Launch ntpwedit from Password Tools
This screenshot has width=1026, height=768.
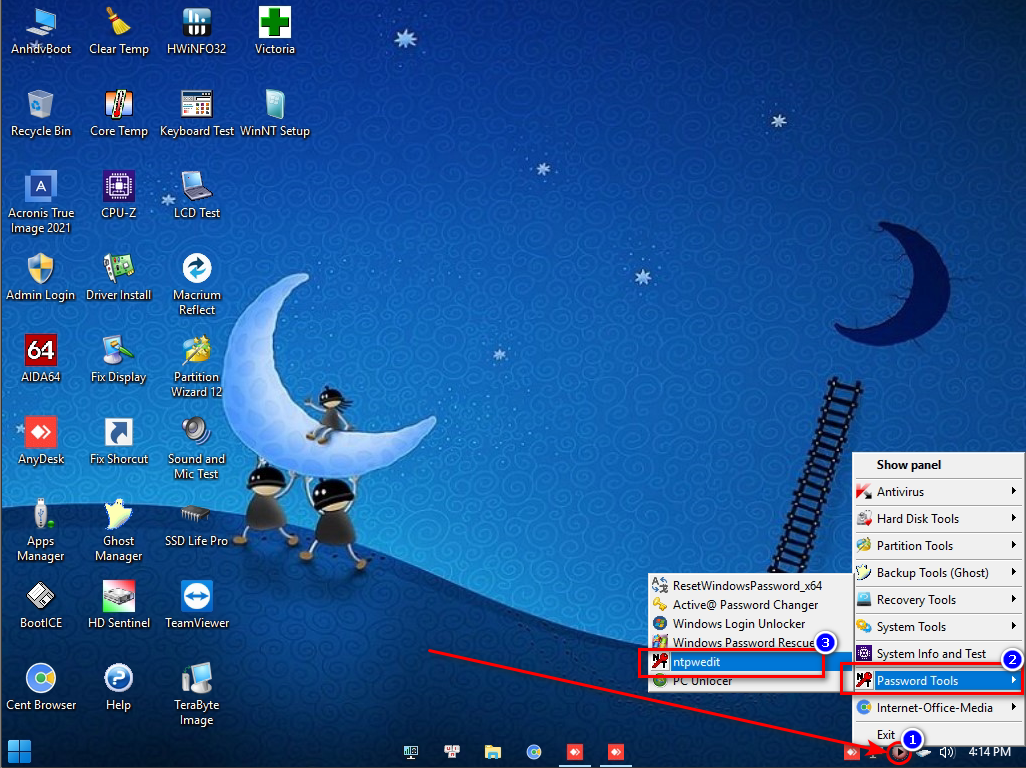(750, 661)
